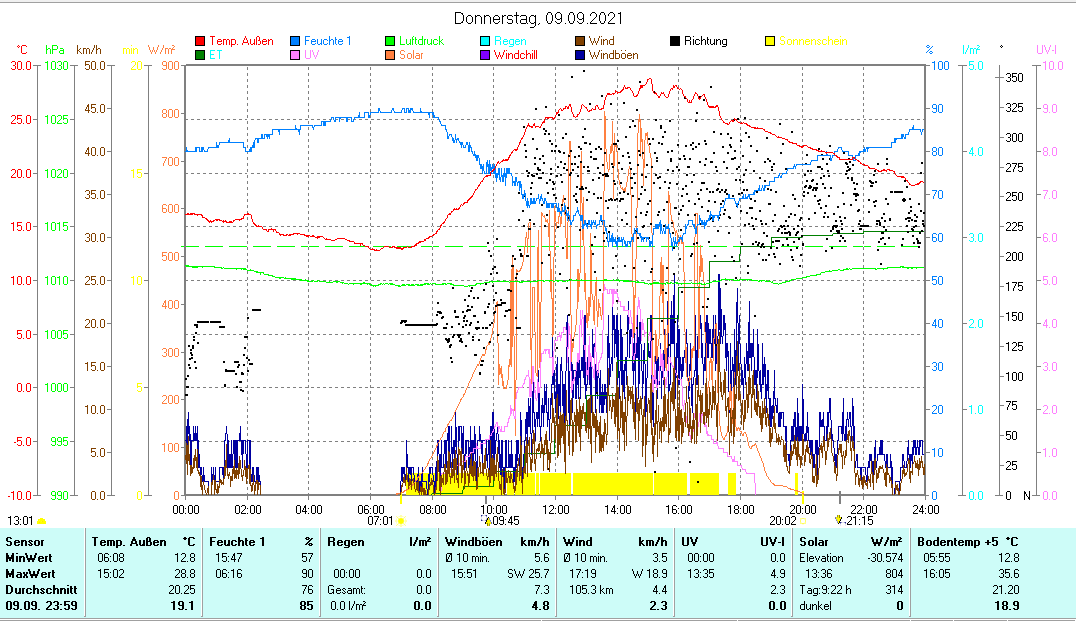
Task: Click the Regen table header
Action: (x=347, y=542)
